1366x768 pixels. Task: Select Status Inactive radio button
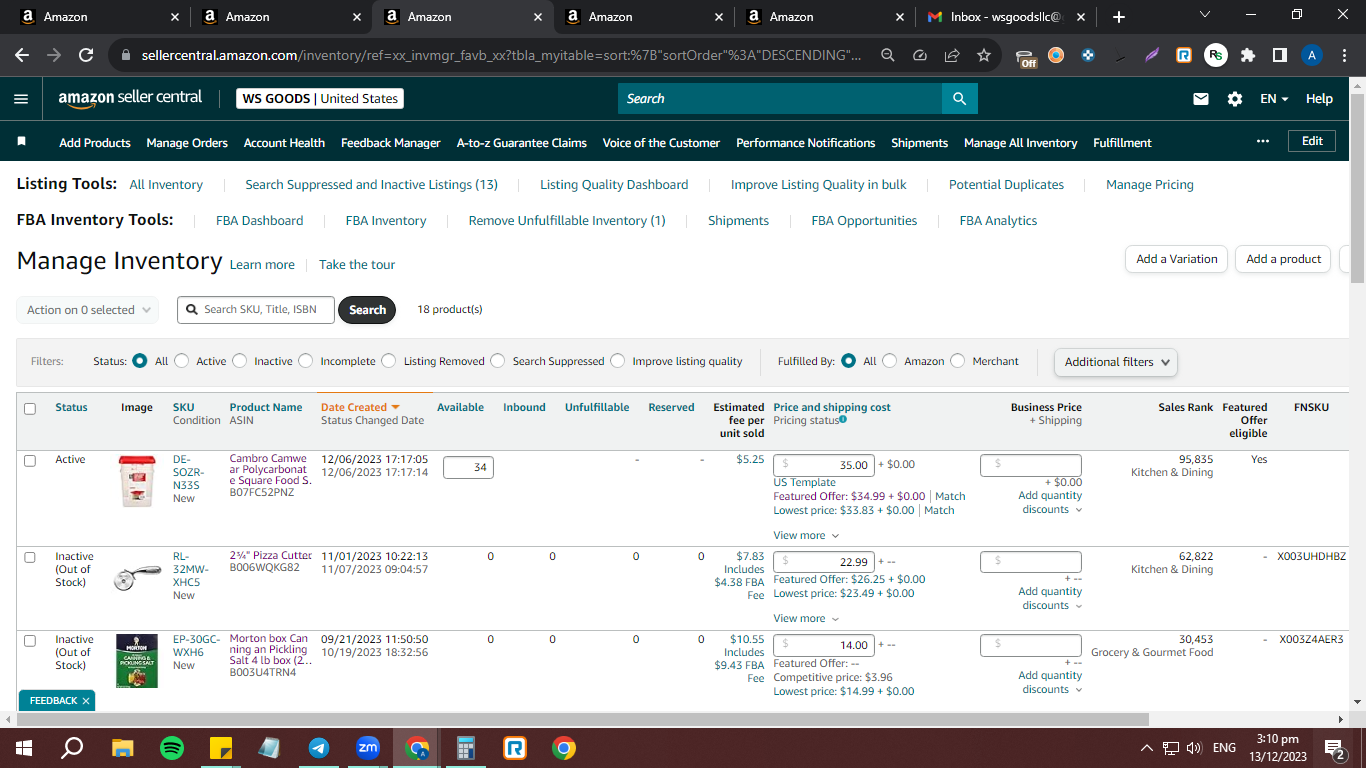pyautogui.click(x=240, y=361)
